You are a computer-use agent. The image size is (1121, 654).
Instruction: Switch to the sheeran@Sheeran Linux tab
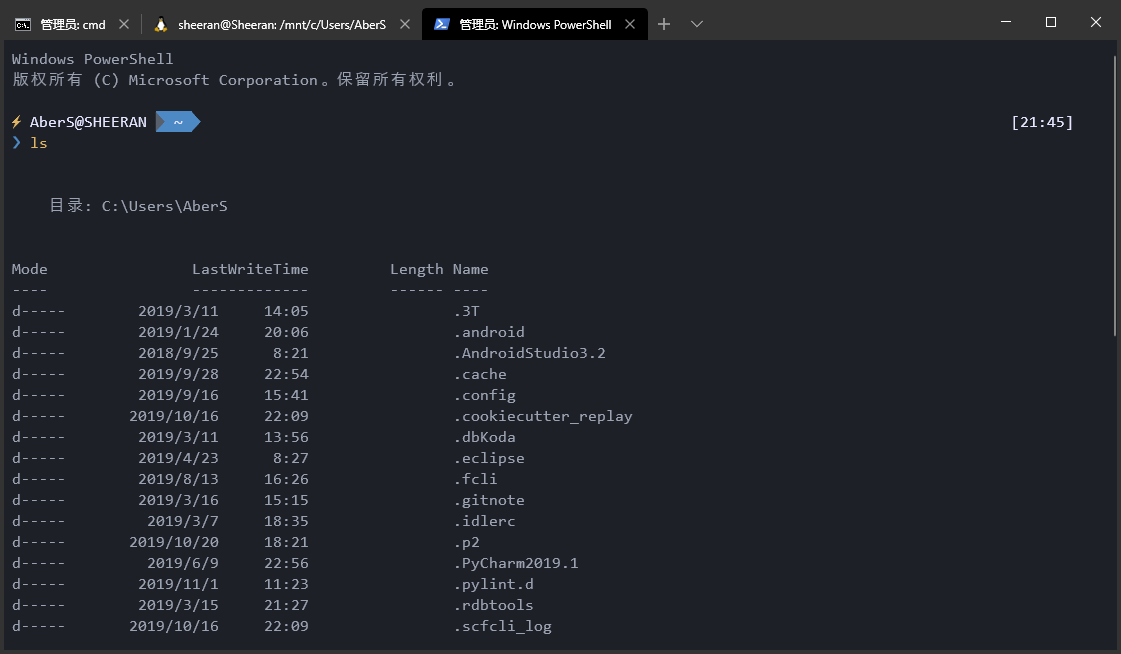tap(281, 24)
